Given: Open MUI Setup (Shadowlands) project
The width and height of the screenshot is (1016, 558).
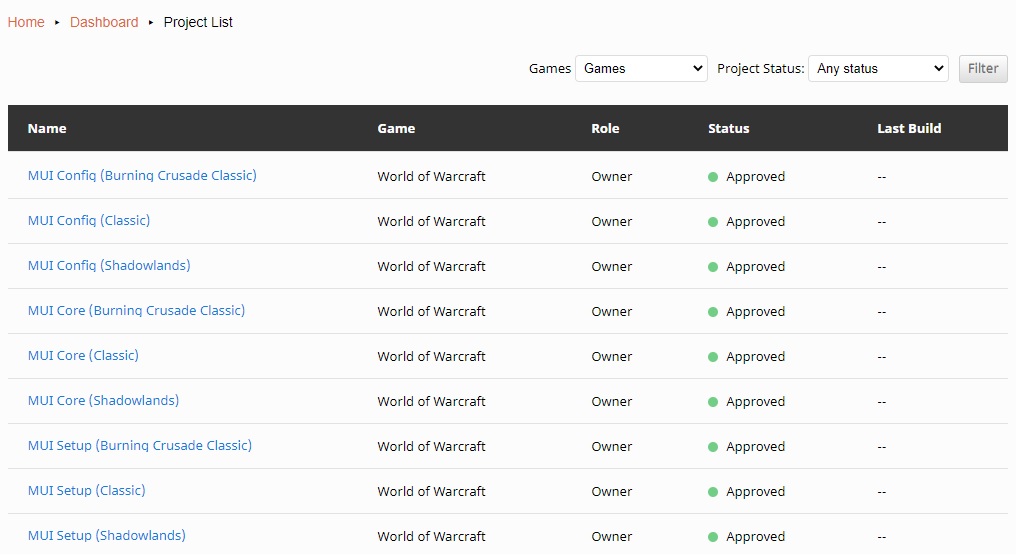Looking at the screenshot, I should [106, 536].
